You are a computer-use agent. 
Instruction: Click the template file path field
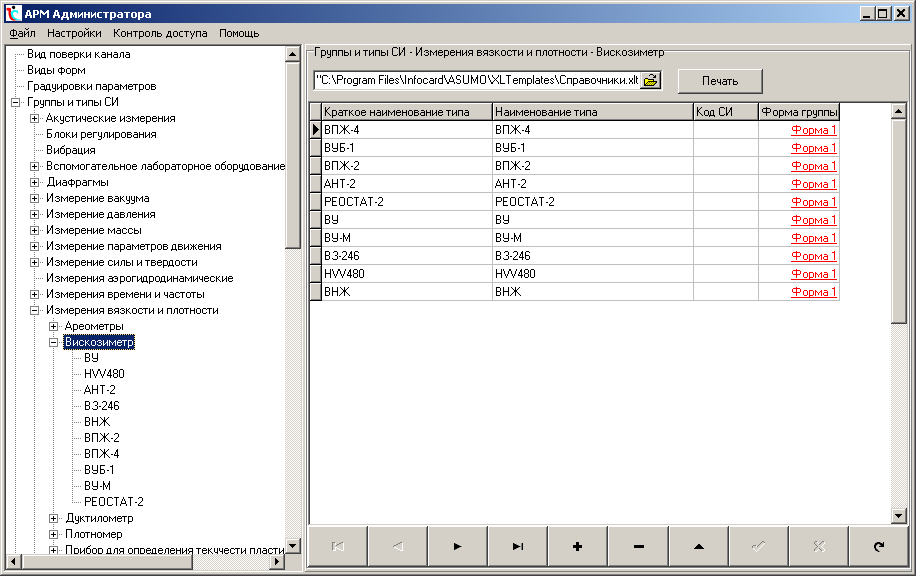tap(476, 80)
